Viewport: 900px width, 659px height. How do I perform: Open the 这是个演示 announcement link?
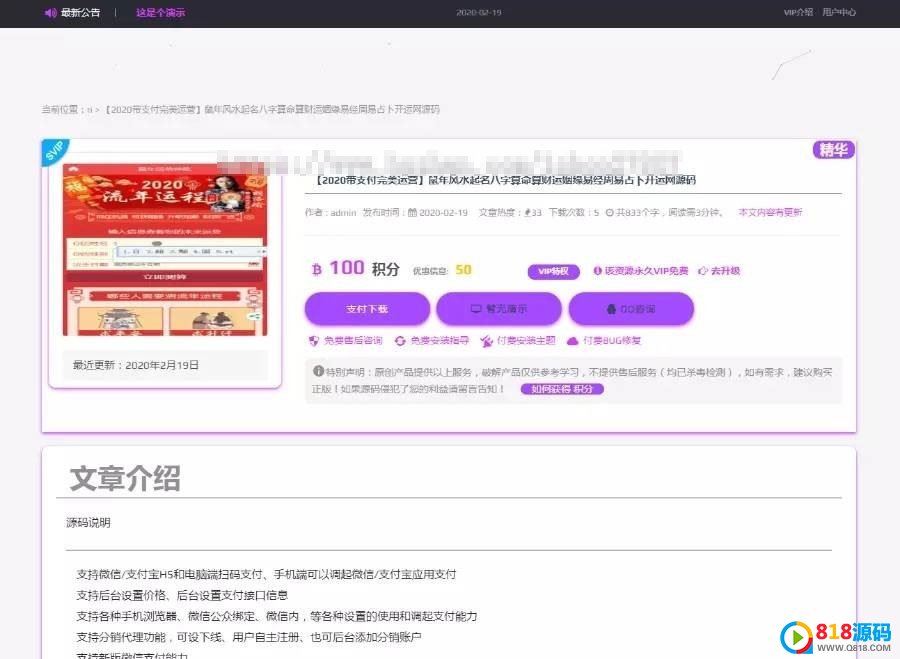pos(161,13)
